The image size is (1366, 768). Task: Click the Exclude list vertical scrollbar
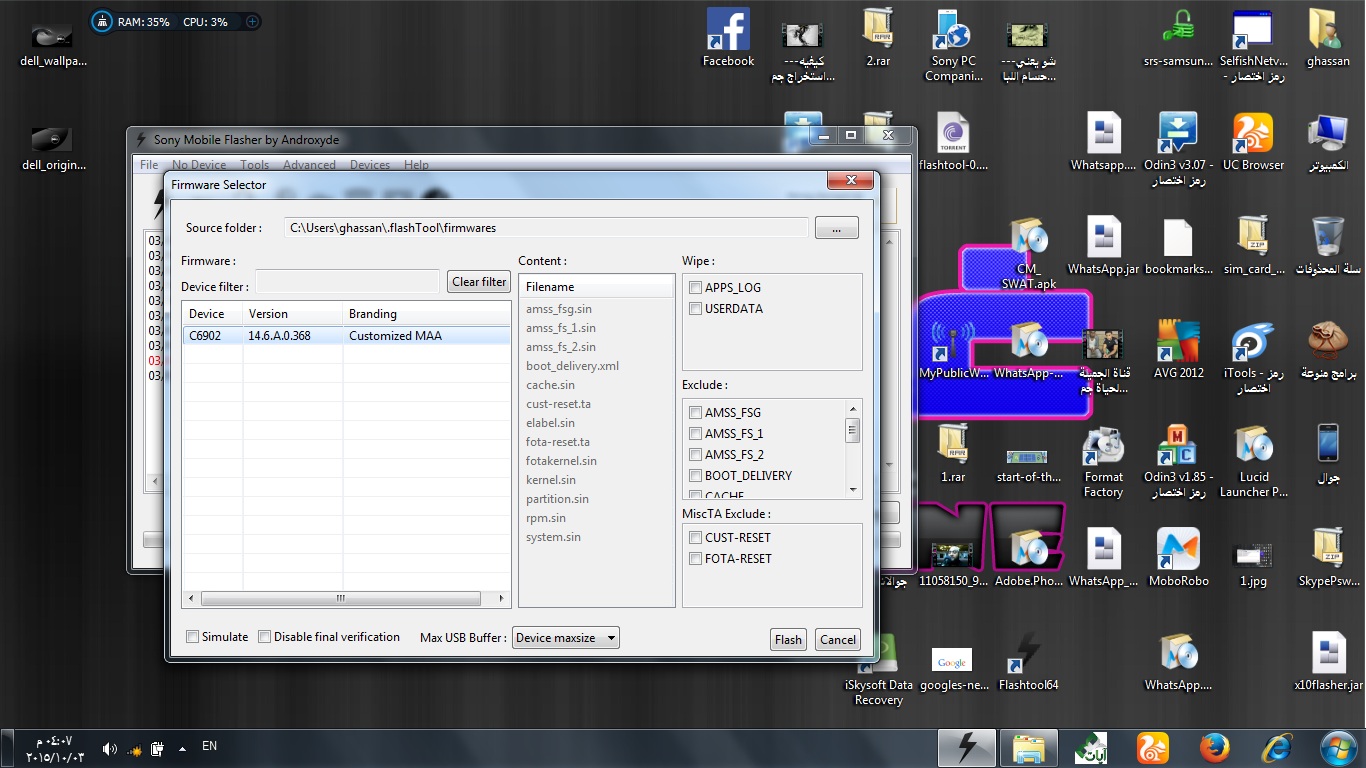tap(853, 449)
